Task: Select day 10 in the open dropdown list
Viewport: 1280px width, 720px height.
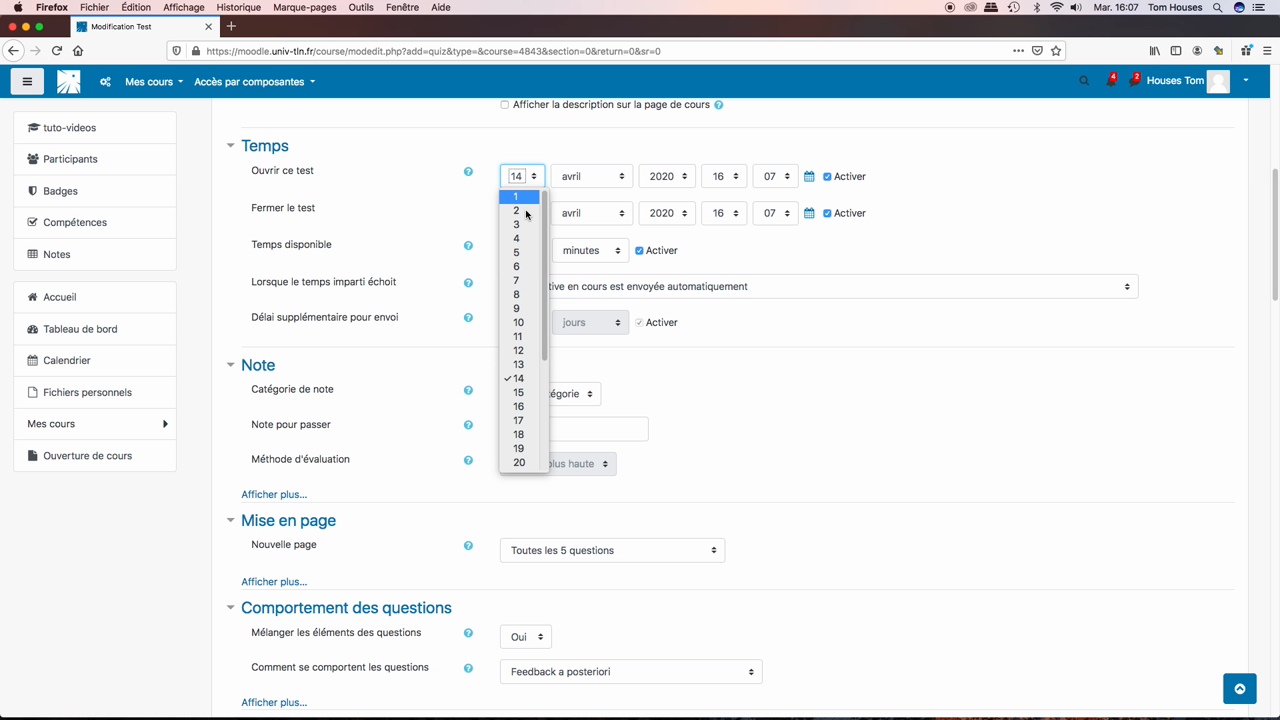Action: pos(518,323)
